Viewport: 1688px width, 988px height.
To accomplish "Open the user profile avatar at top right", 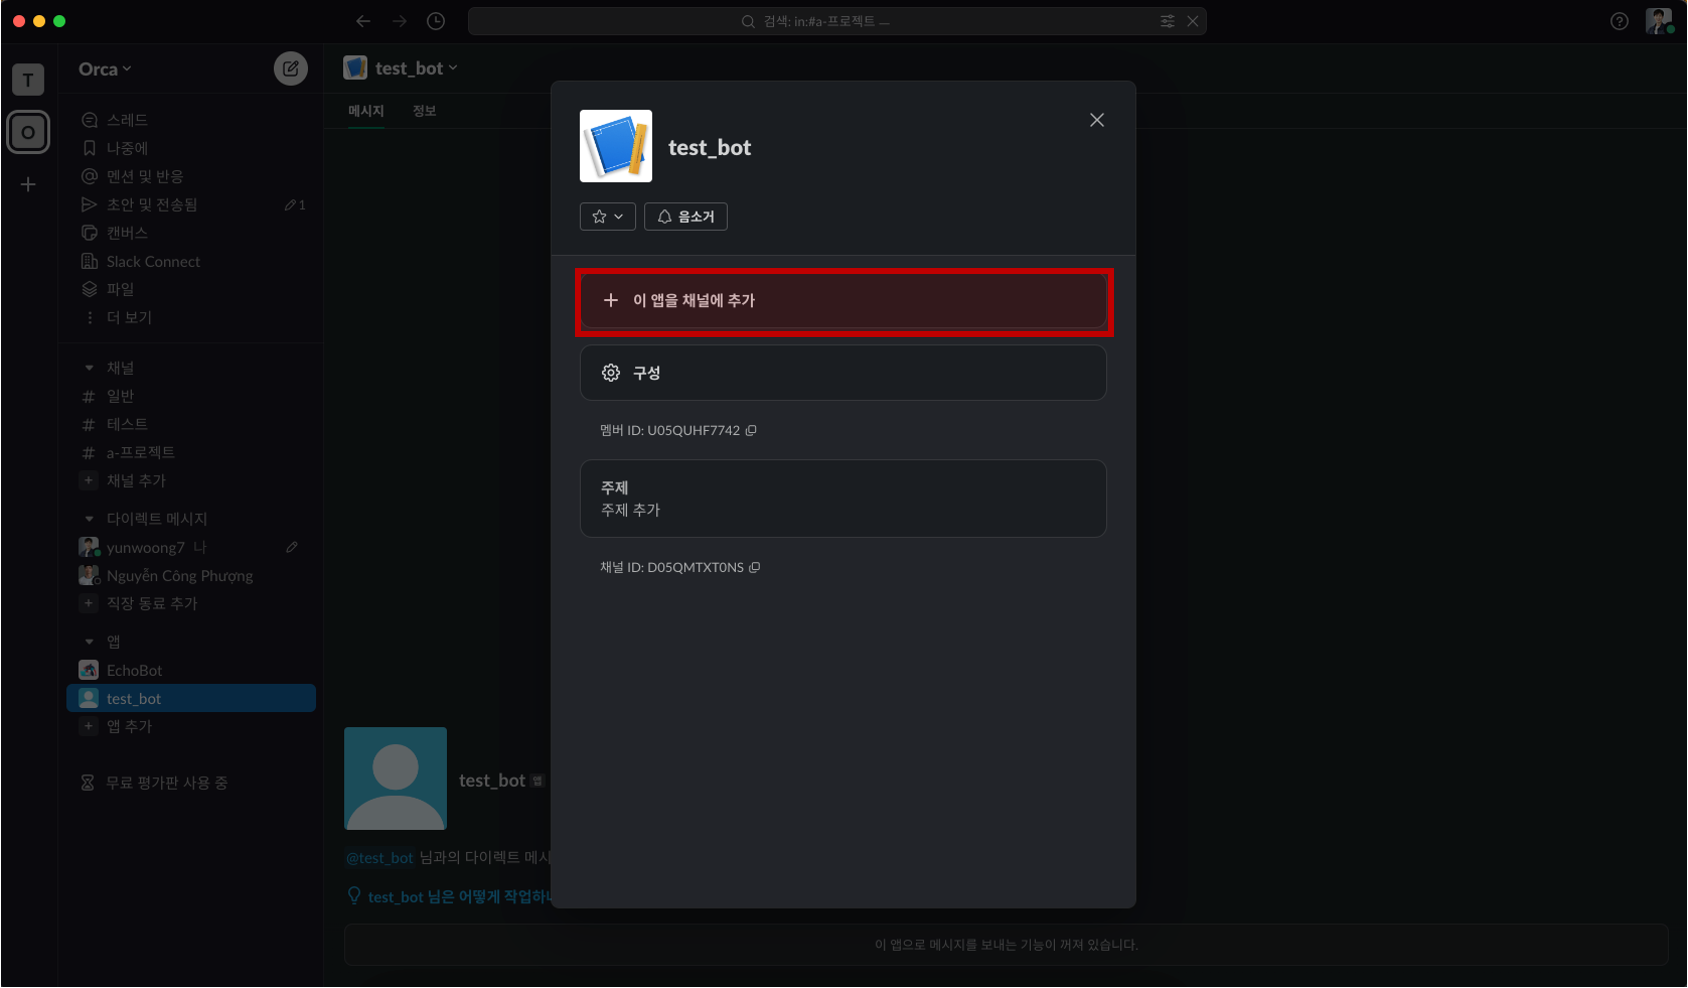I will point(1659,21).
